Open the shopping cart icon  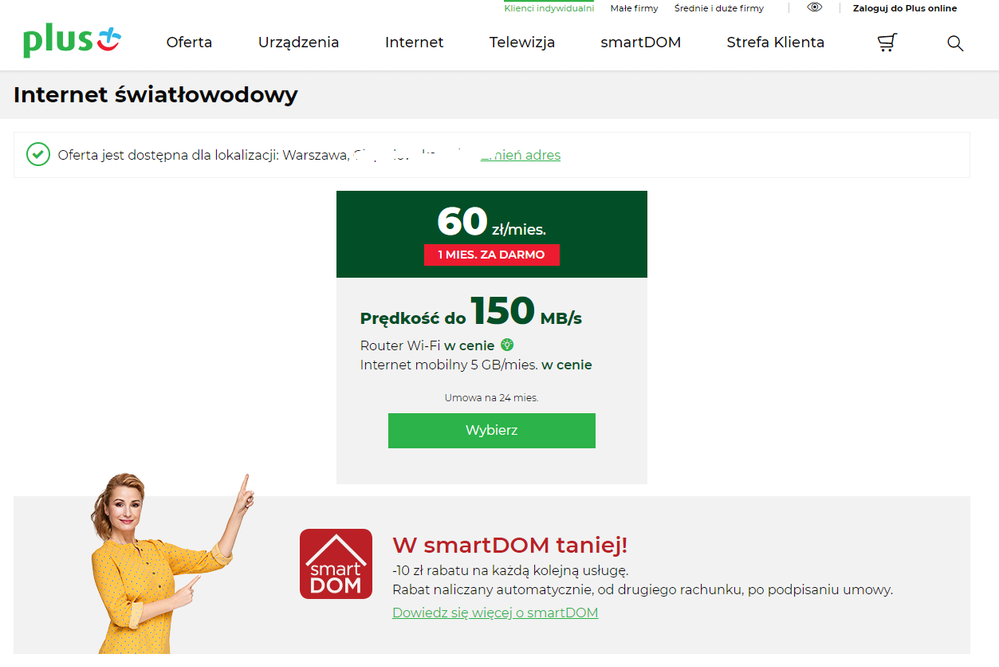[x=887, y=43]
